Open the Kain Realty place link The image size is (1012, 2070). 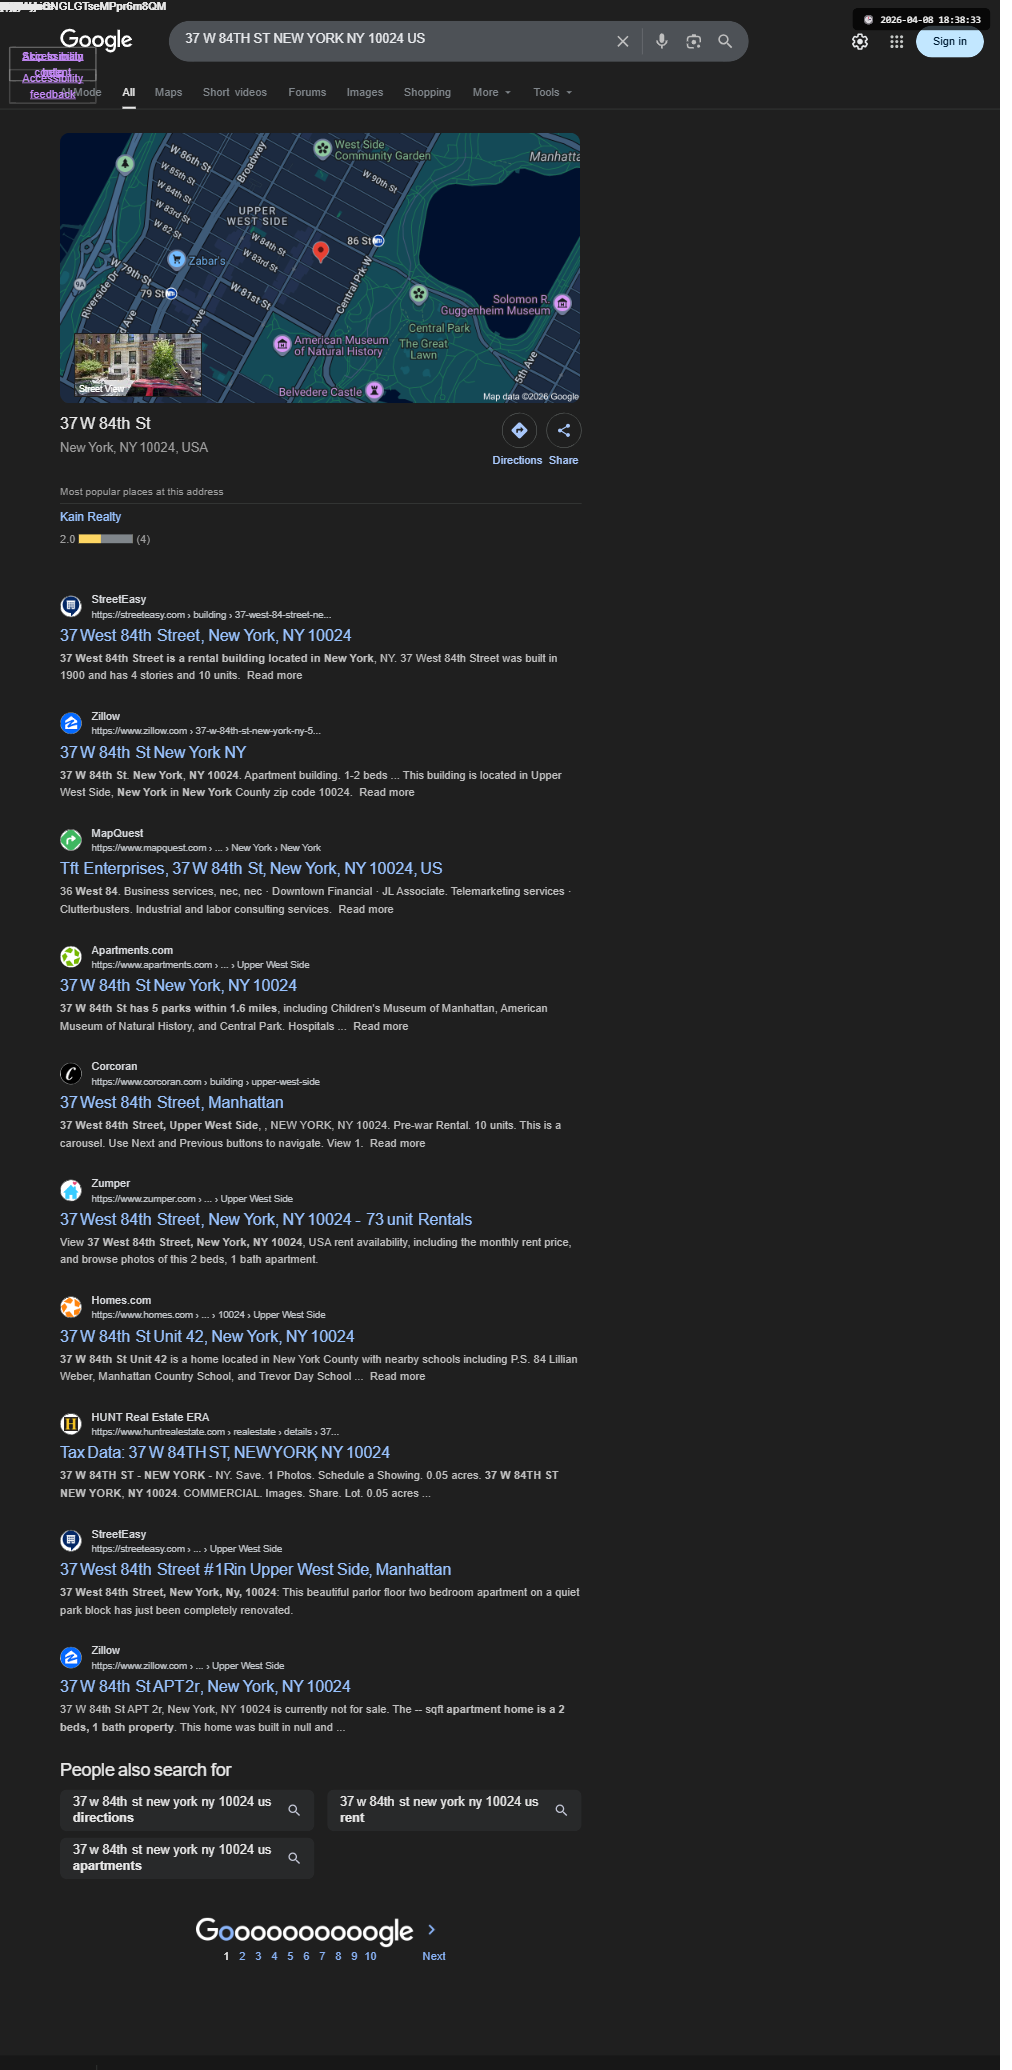pyautogui.click(x=90, y=517)
